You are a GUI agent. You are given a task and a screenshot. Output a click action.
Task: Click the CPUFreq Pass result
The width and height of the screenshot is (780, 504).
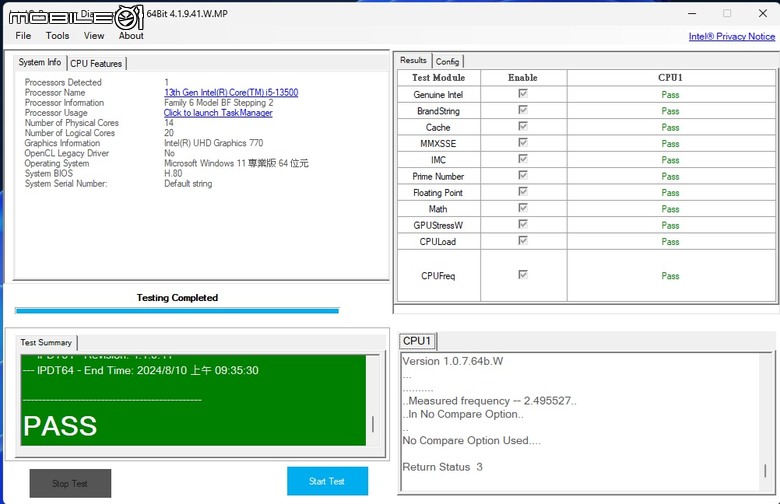coord(671,276)
